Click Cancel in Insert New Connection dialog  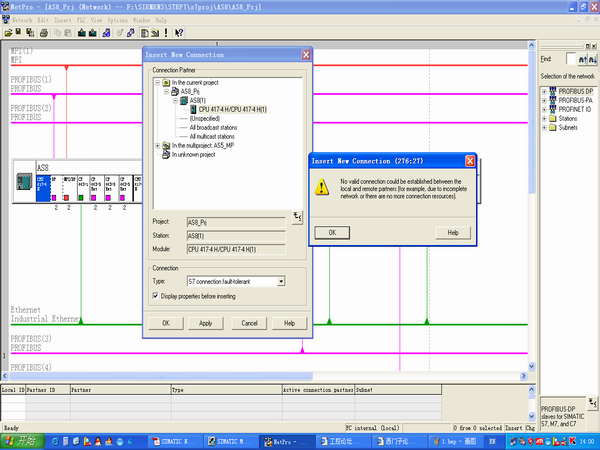pos(249,323)
